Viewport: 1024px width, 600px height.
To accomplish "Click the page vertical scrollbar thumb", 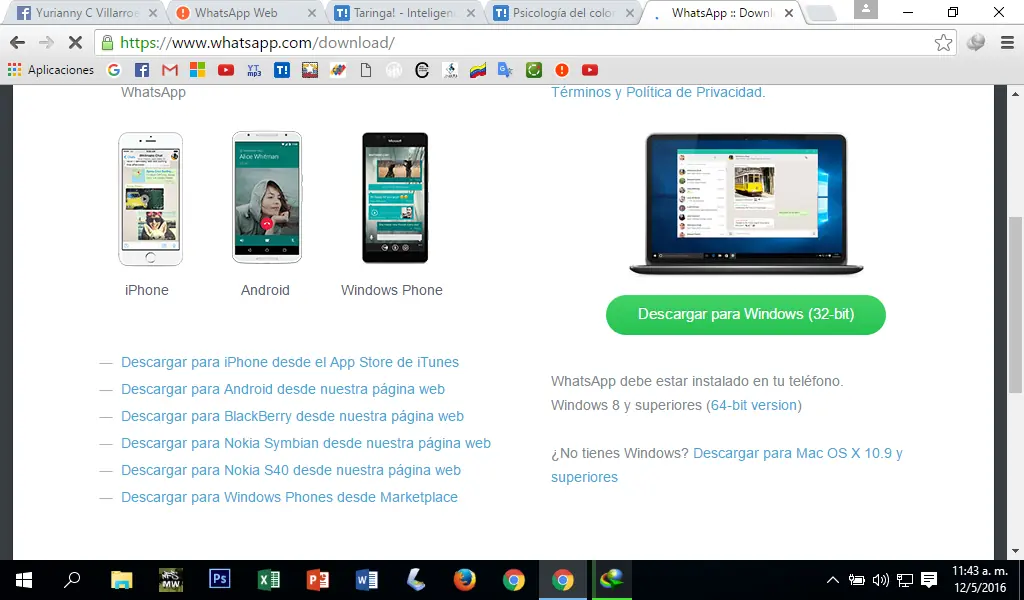I will [1015, 304].
